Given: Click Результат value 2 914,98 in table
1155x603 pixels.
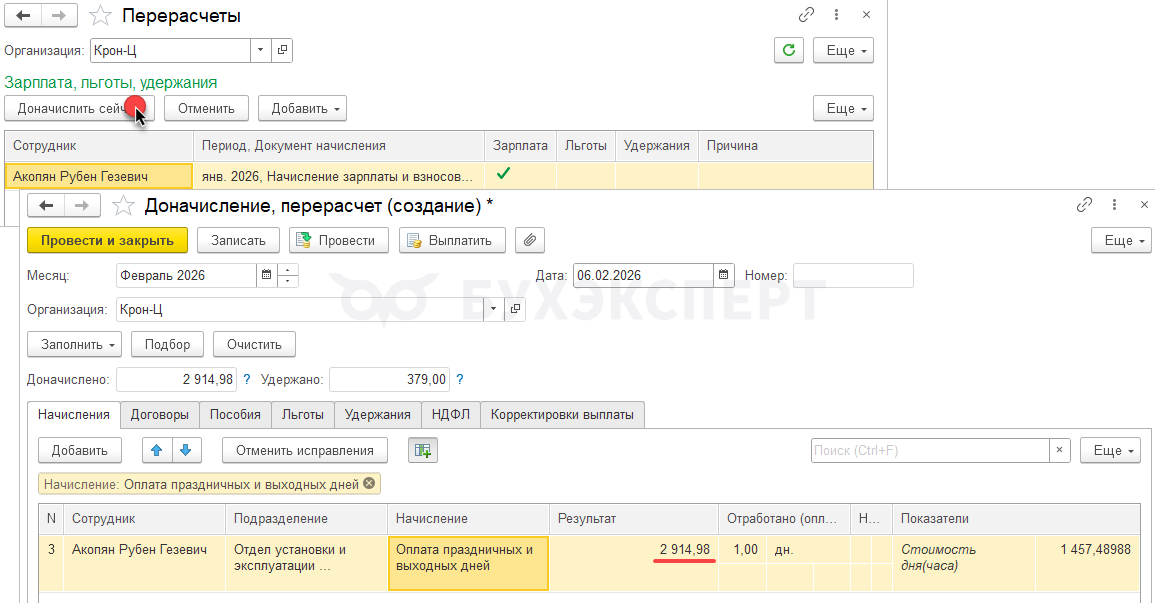Looking at the screenshot, I should point(685,549).
